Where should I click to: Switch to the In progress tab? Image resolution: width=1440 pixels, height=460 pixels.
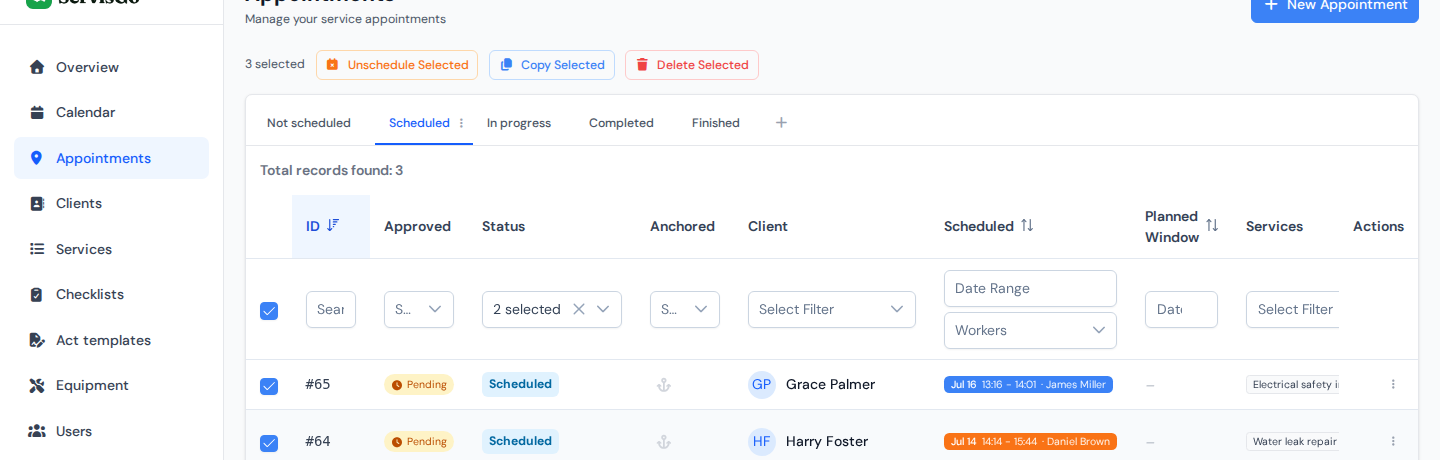[x=519, y=123]
